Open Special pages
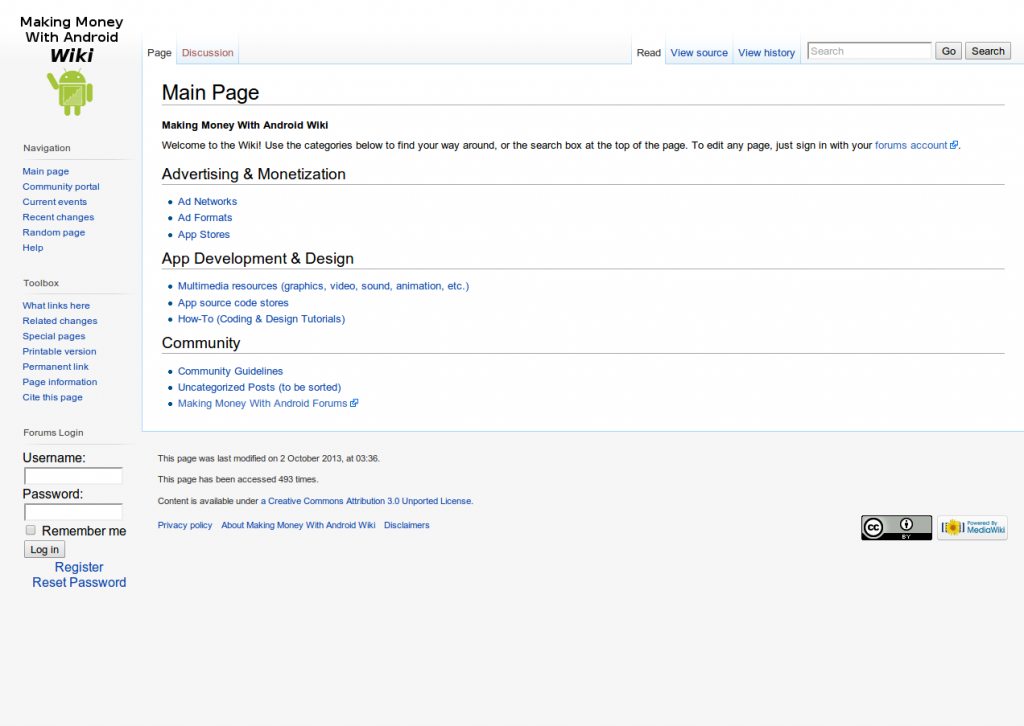 point(54,336)
